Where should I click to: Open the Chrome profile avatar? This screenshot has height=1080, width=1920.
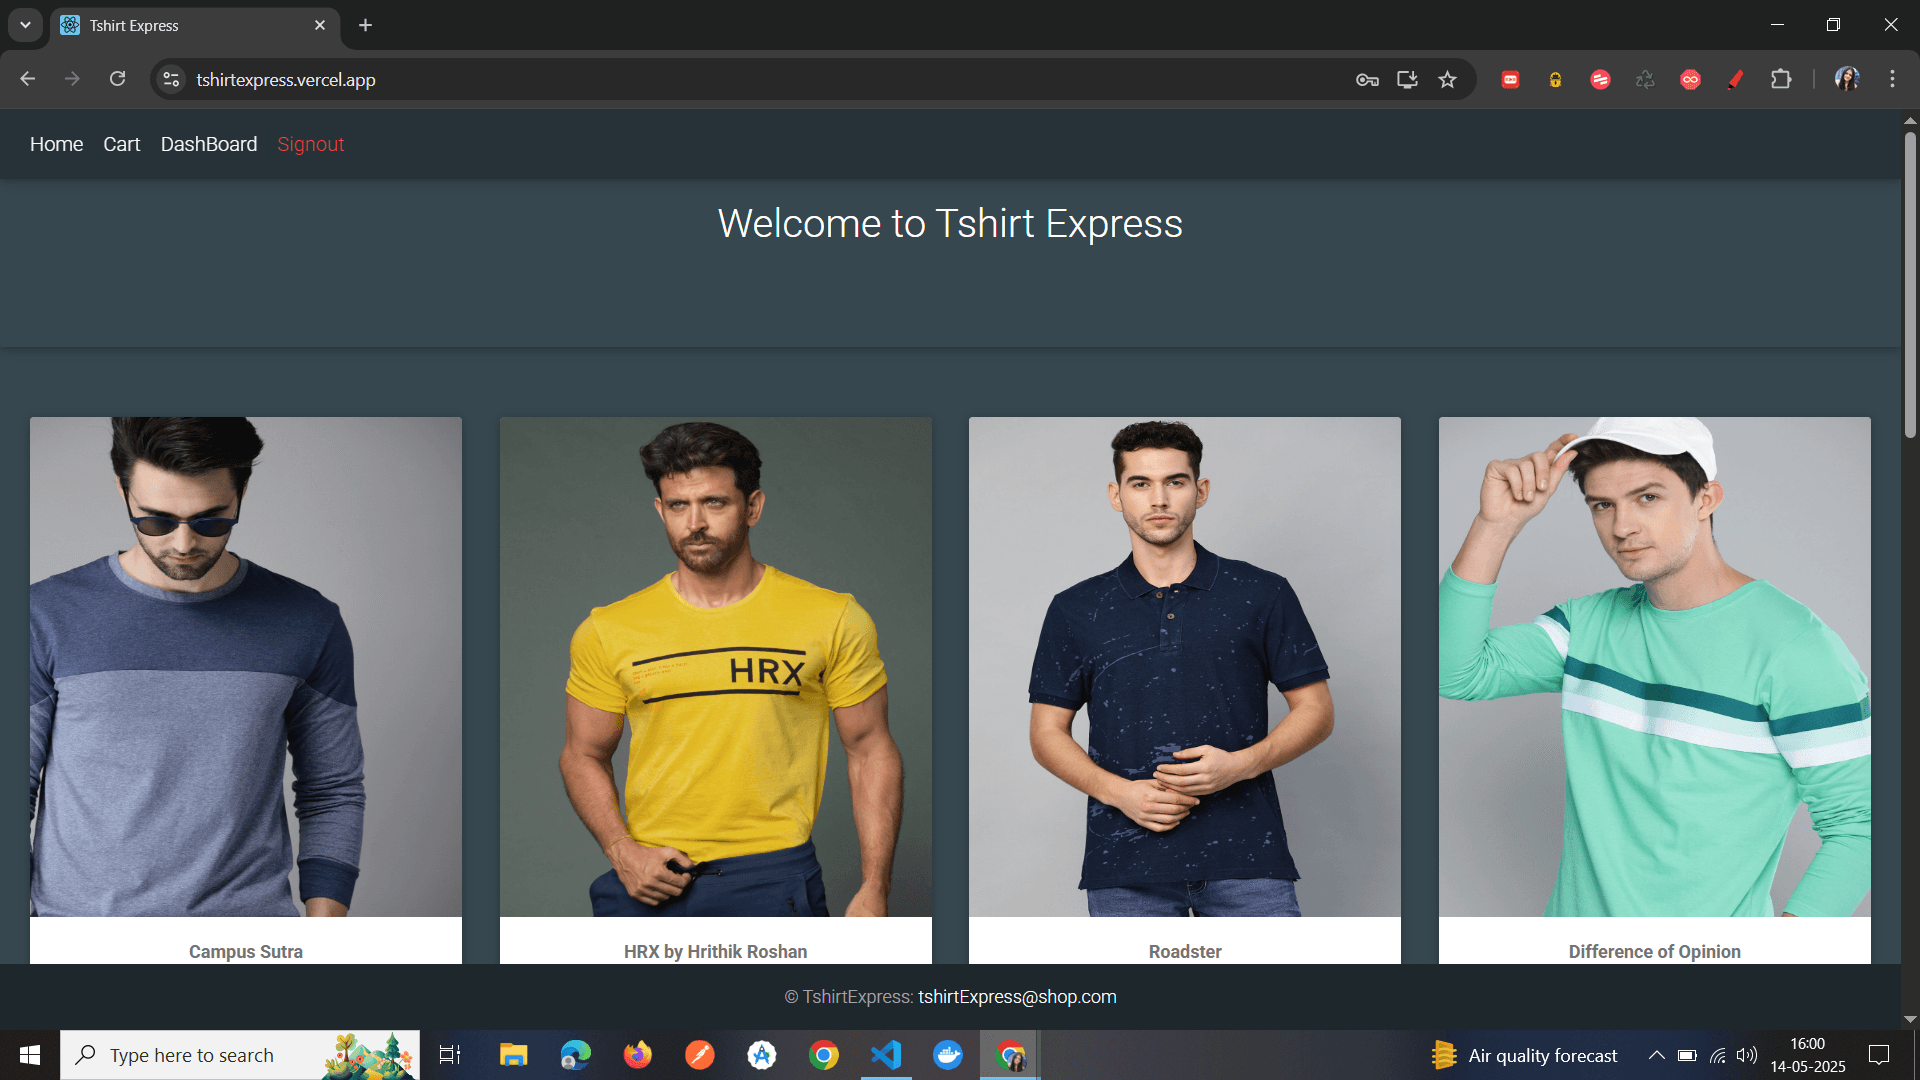click(1846, 79)
